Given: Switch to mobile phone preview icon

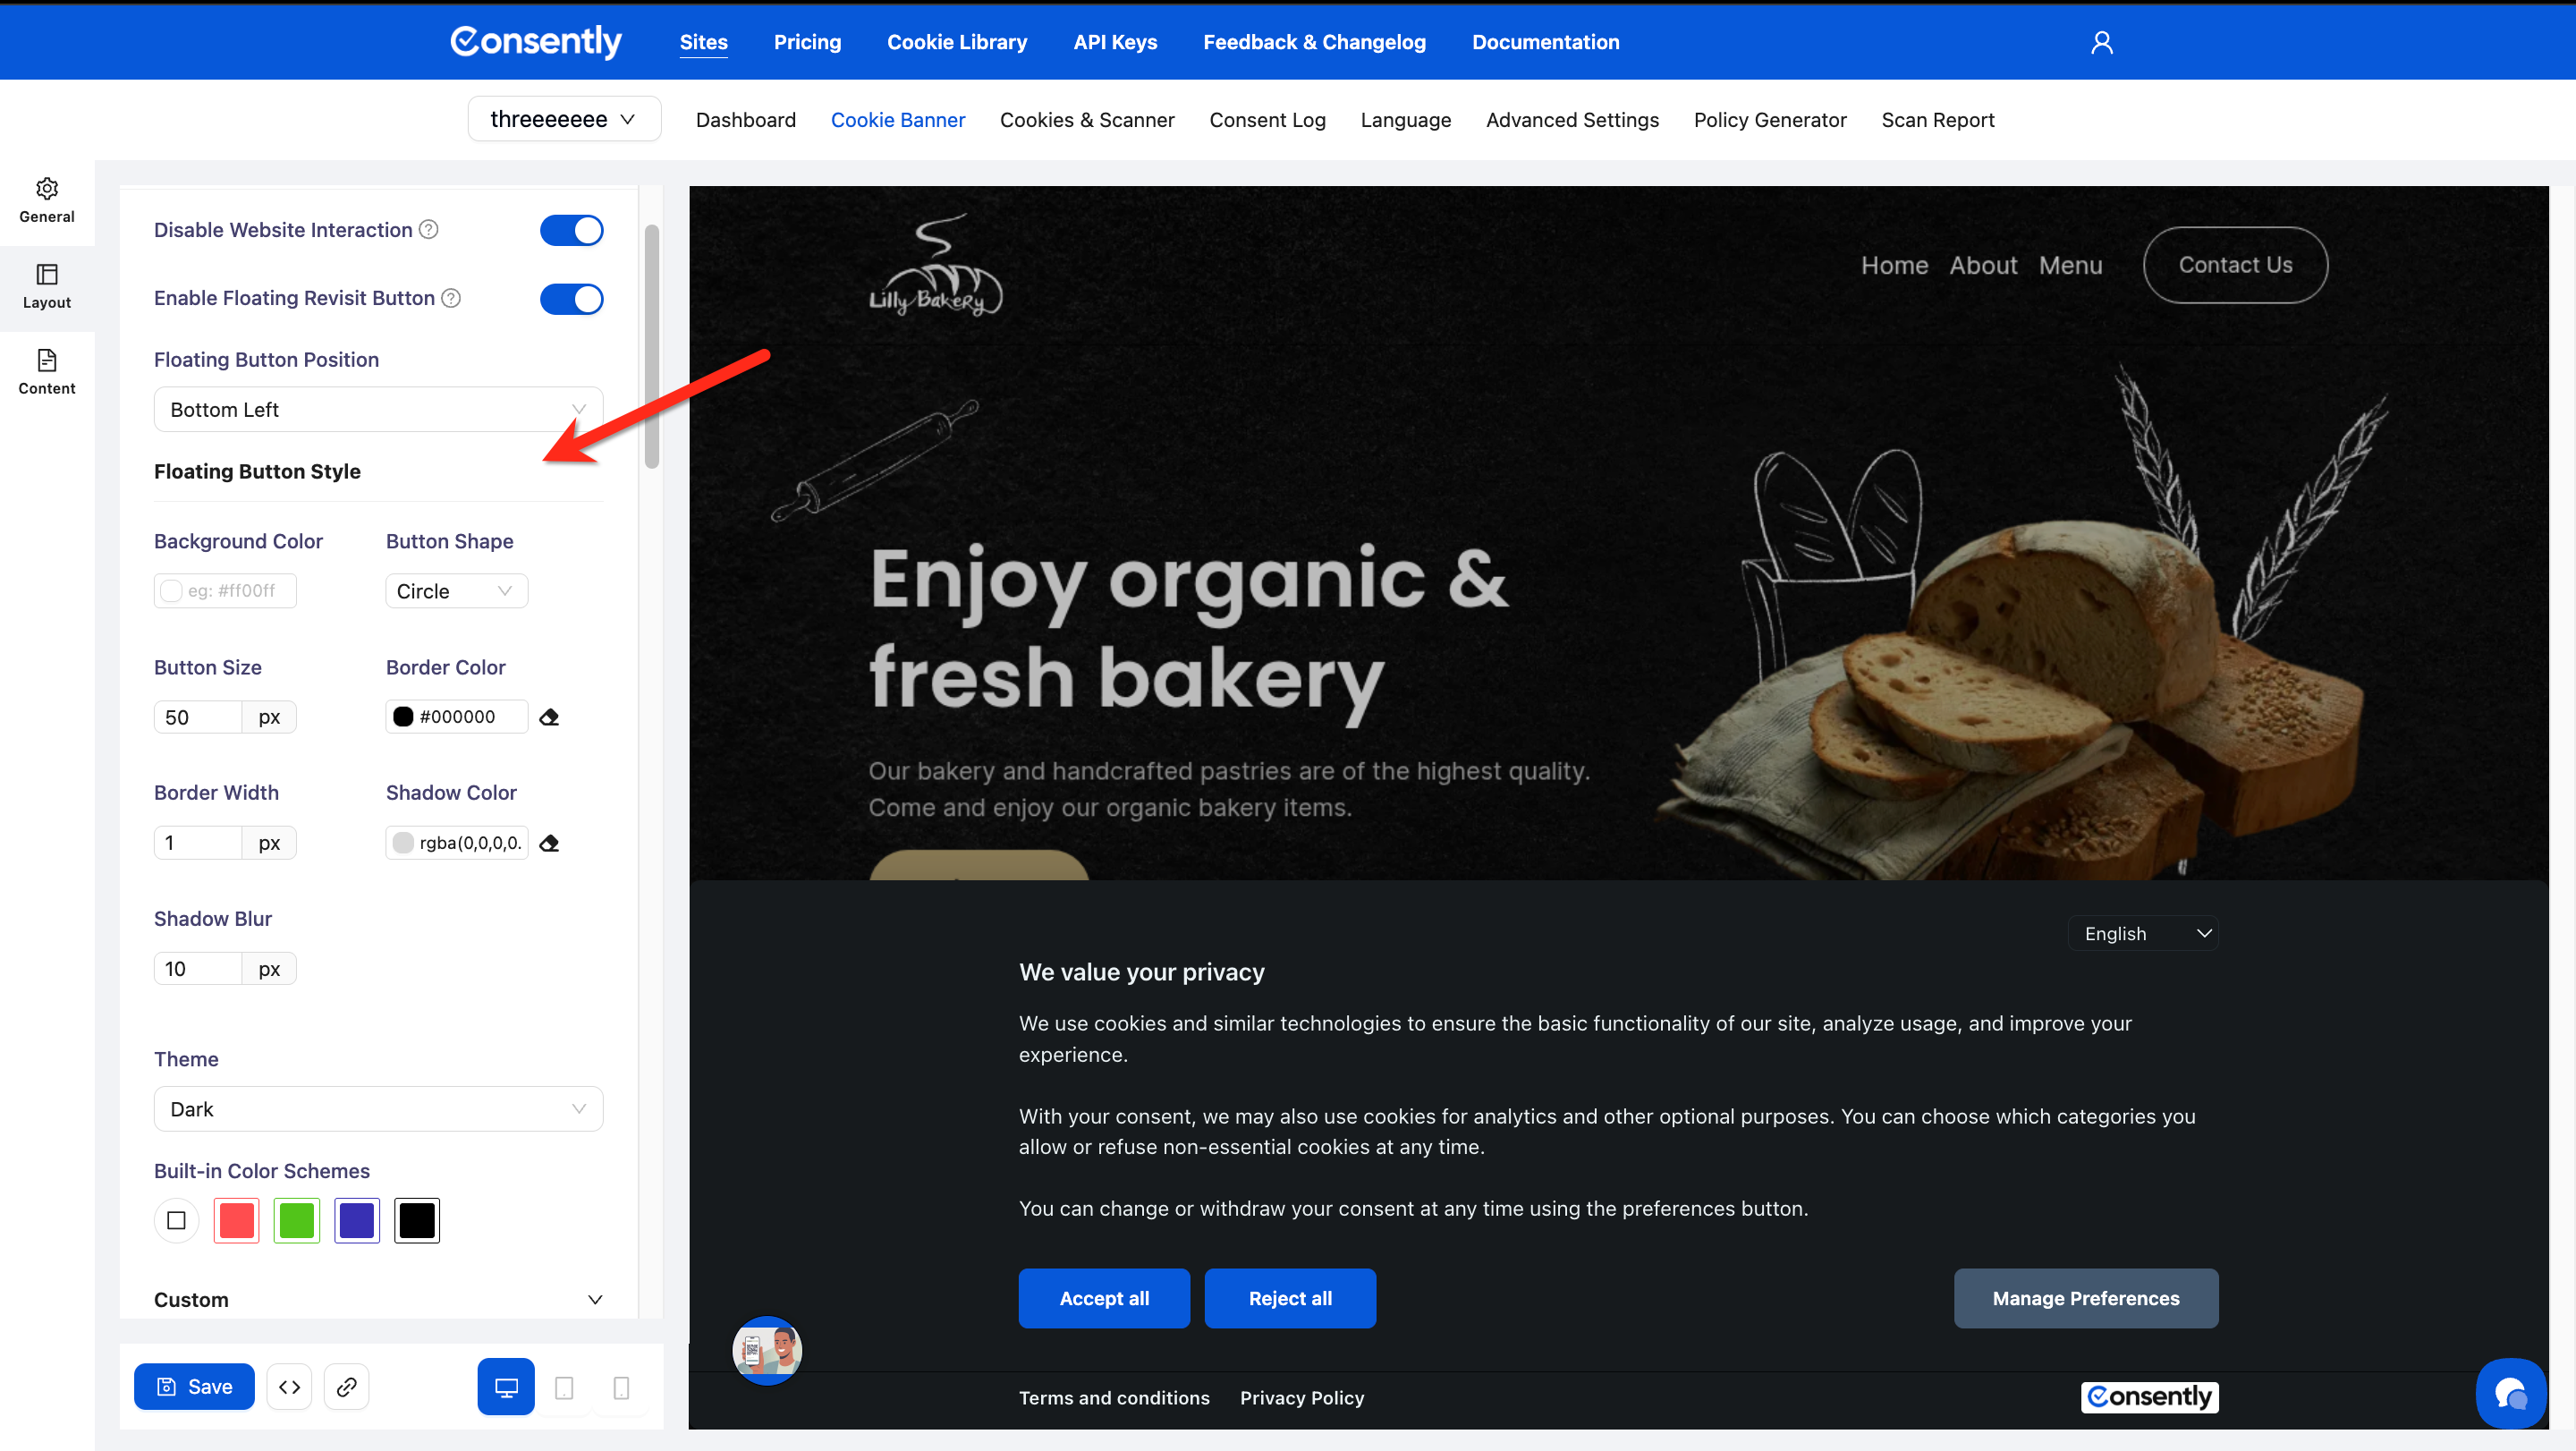Looking at the screenshot, I should point(621,1387).
